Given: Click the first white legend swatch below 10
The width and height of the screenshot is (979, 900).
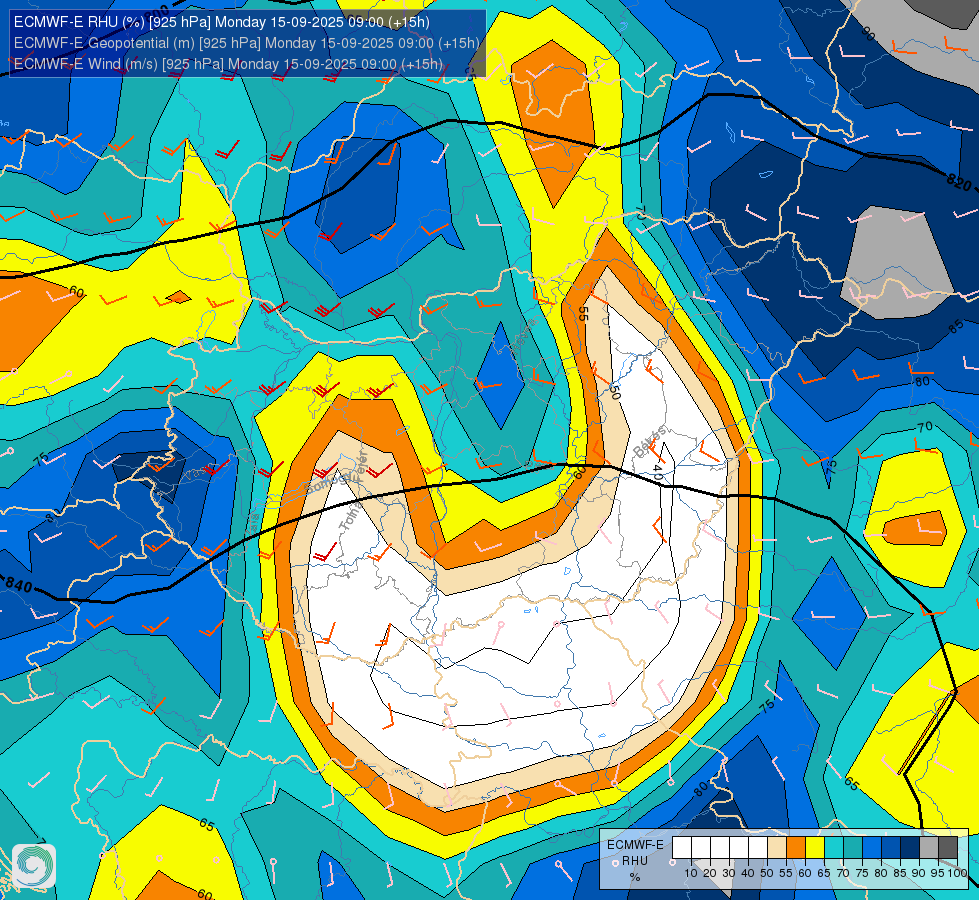Looking at the screenshot, I should (682, 848).
